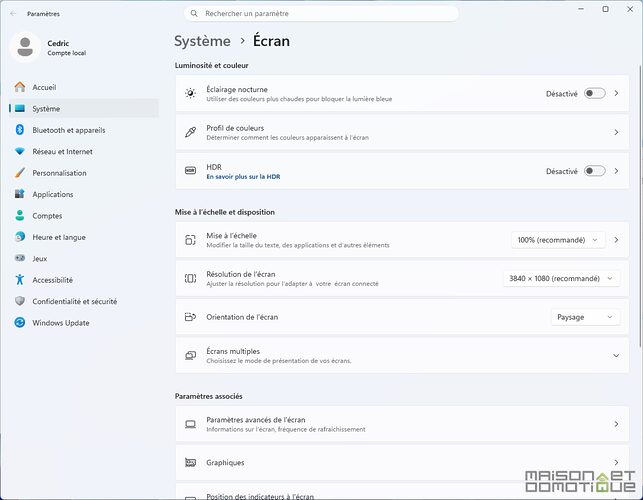Open Windows Update page
643x500 pixels.
(84, 323)
